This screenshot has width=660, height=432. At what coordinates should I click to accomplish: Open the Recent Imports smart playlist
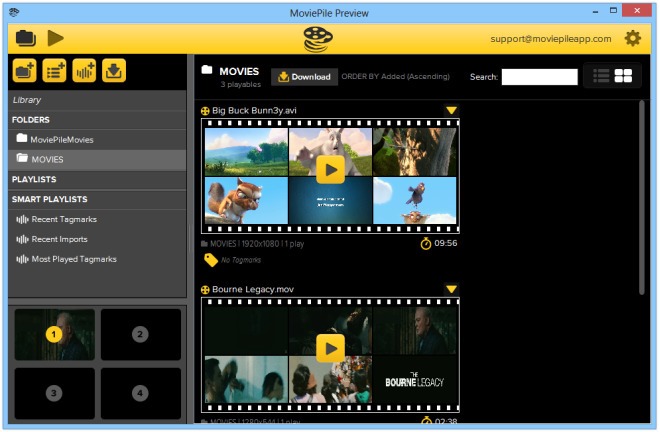coord(59,239)
